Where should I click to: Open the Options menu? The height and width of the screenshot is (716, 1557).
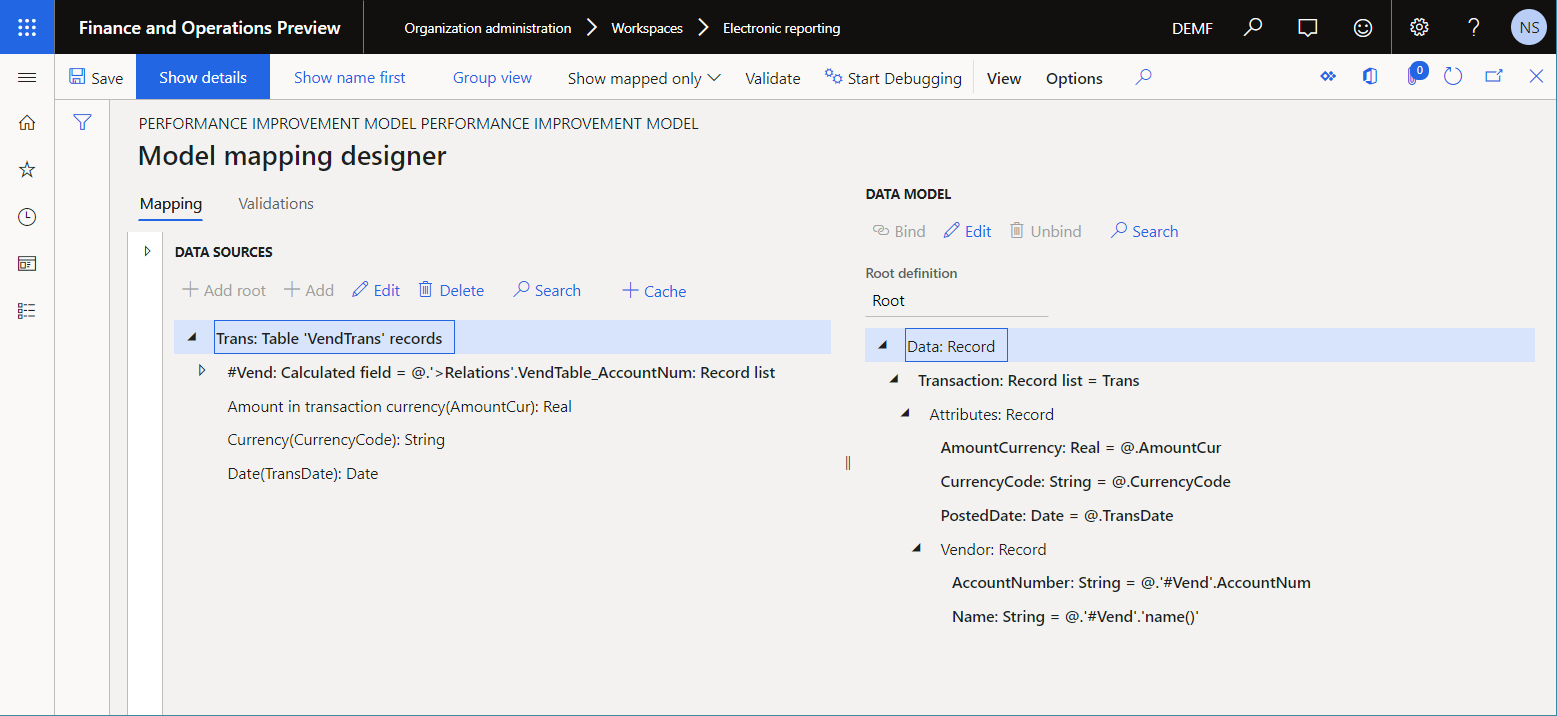[1074, 77]
